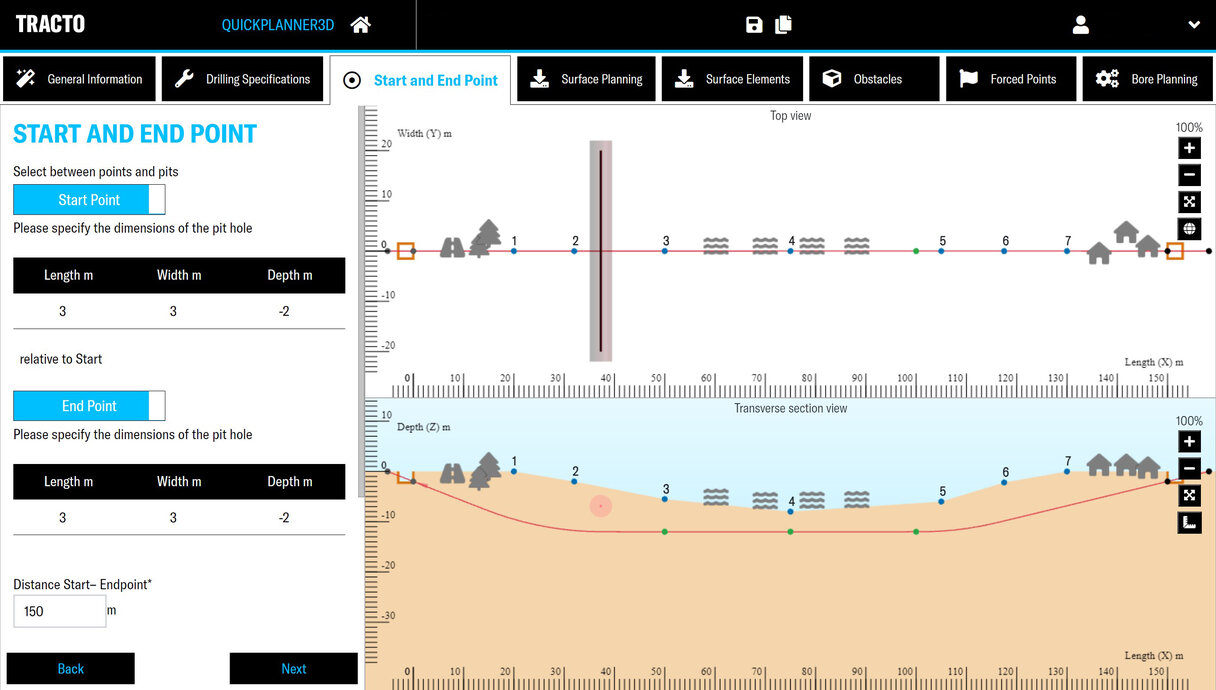Open the Surface Elements tab
Image resolution: width=1216 pixels, height=690 pixels.
point(731,79)
